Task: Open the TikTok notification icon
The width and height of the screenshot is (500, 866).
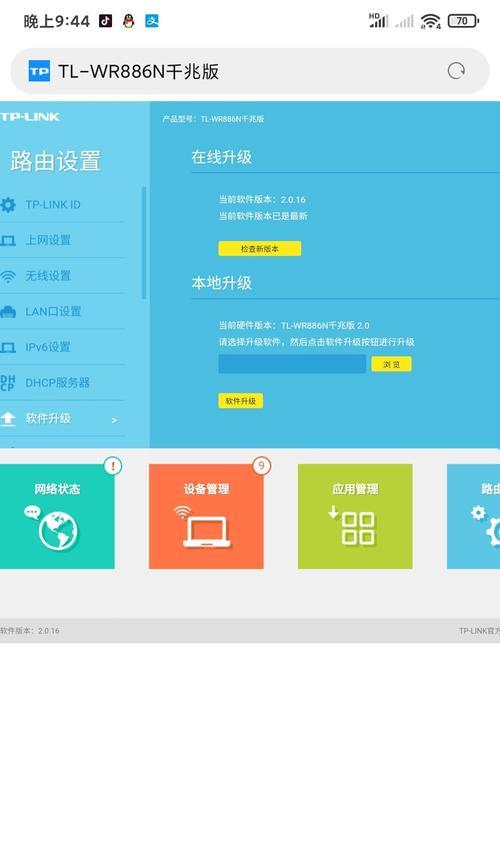Action: (x=106, y=21)
